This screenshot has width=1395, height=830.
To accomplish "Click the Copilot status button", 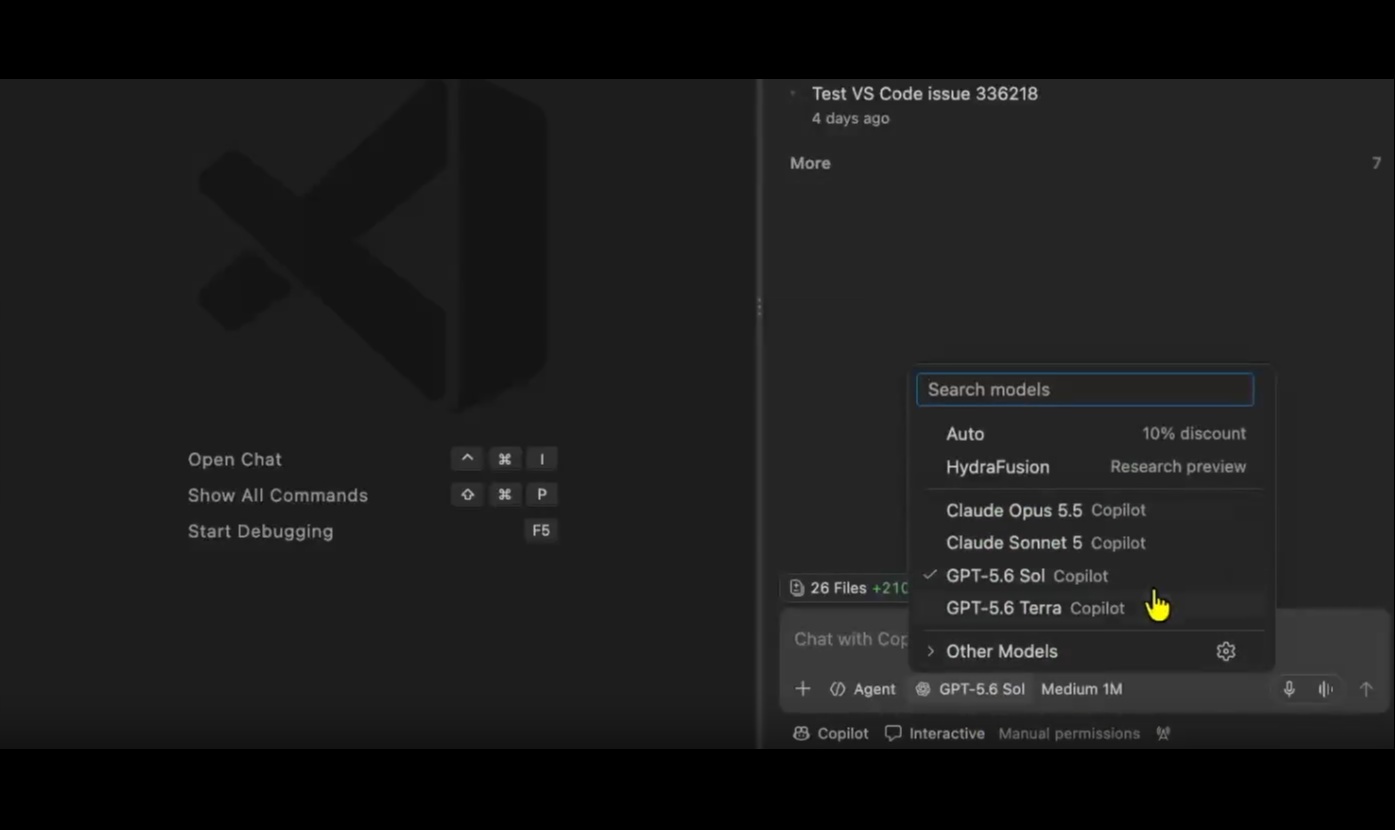I will coord(830,733).
